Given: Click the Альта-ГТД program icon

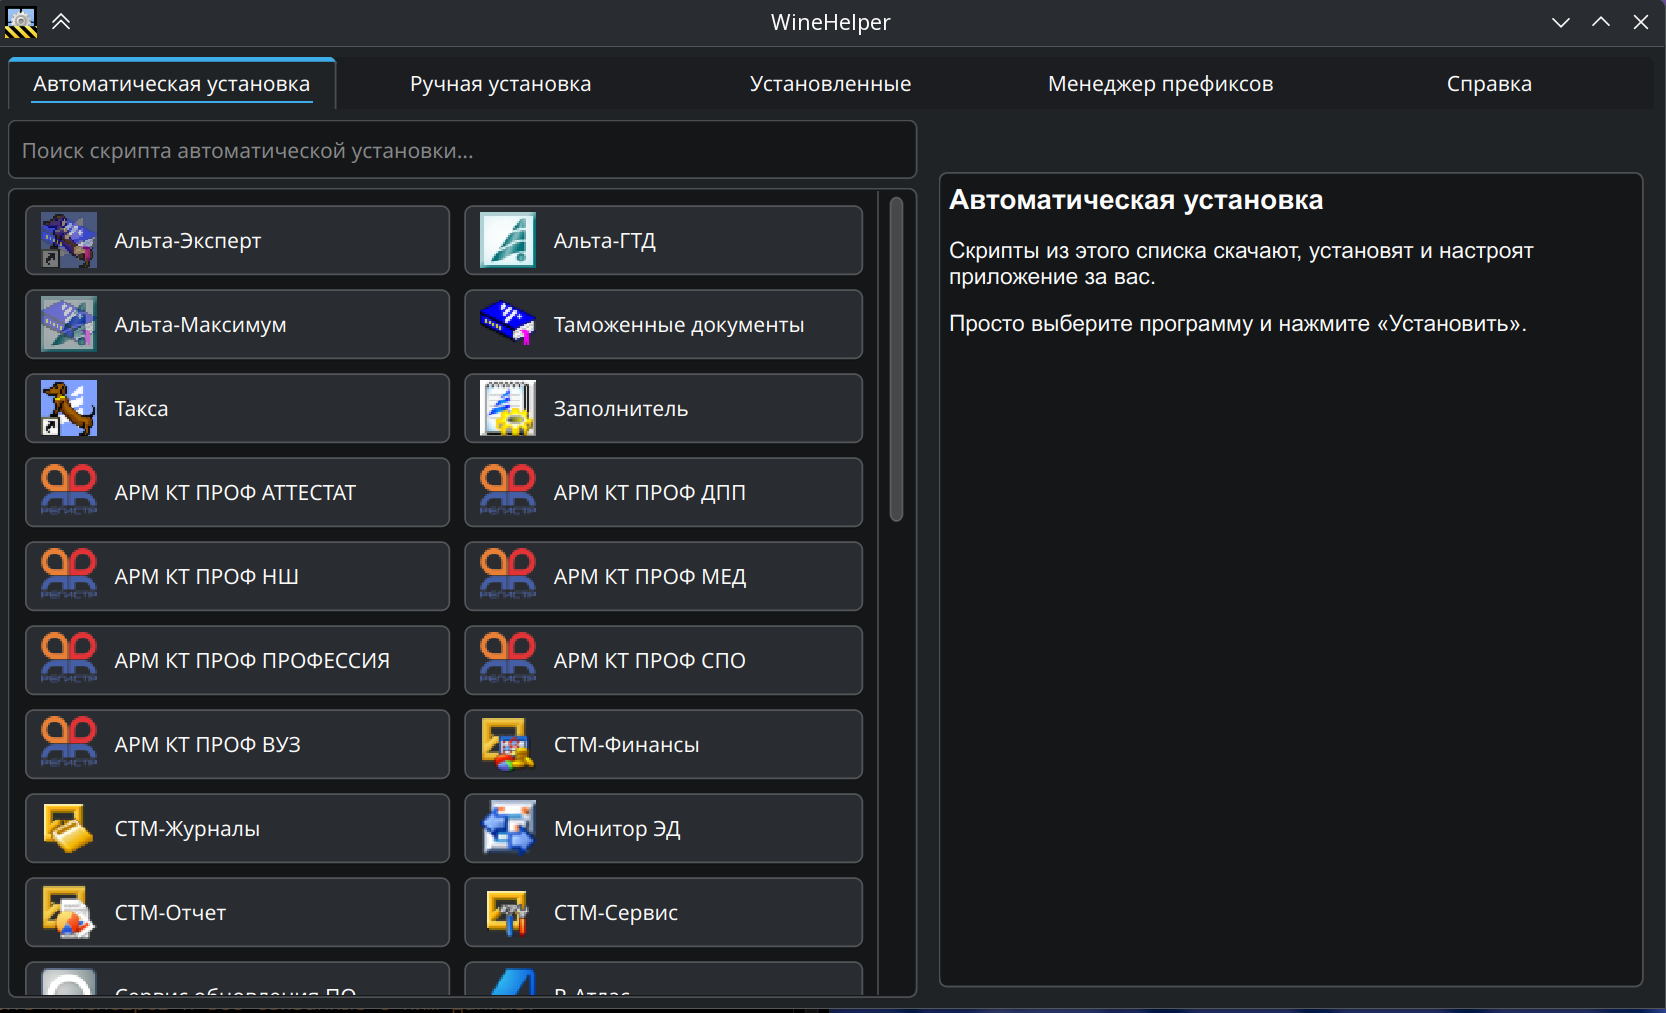Looking at the screenshot, I should click(507, 240).
